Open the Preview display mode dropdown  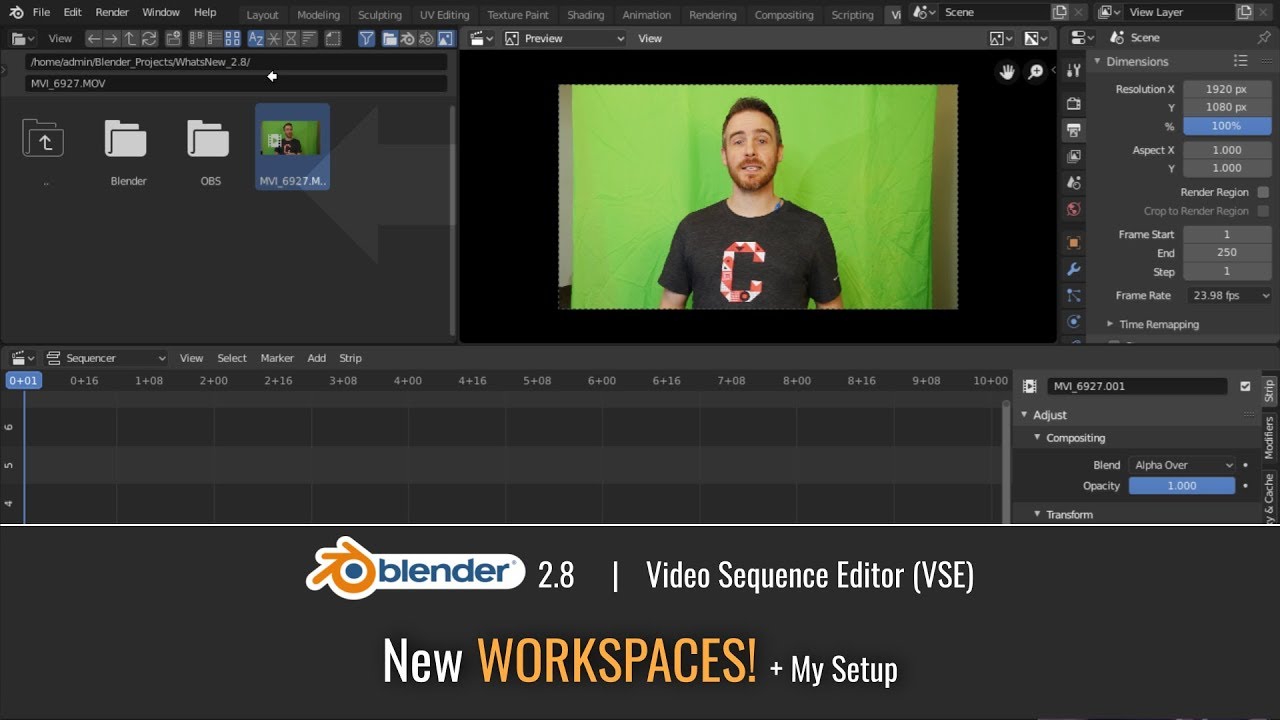click(x=566, y=38)
